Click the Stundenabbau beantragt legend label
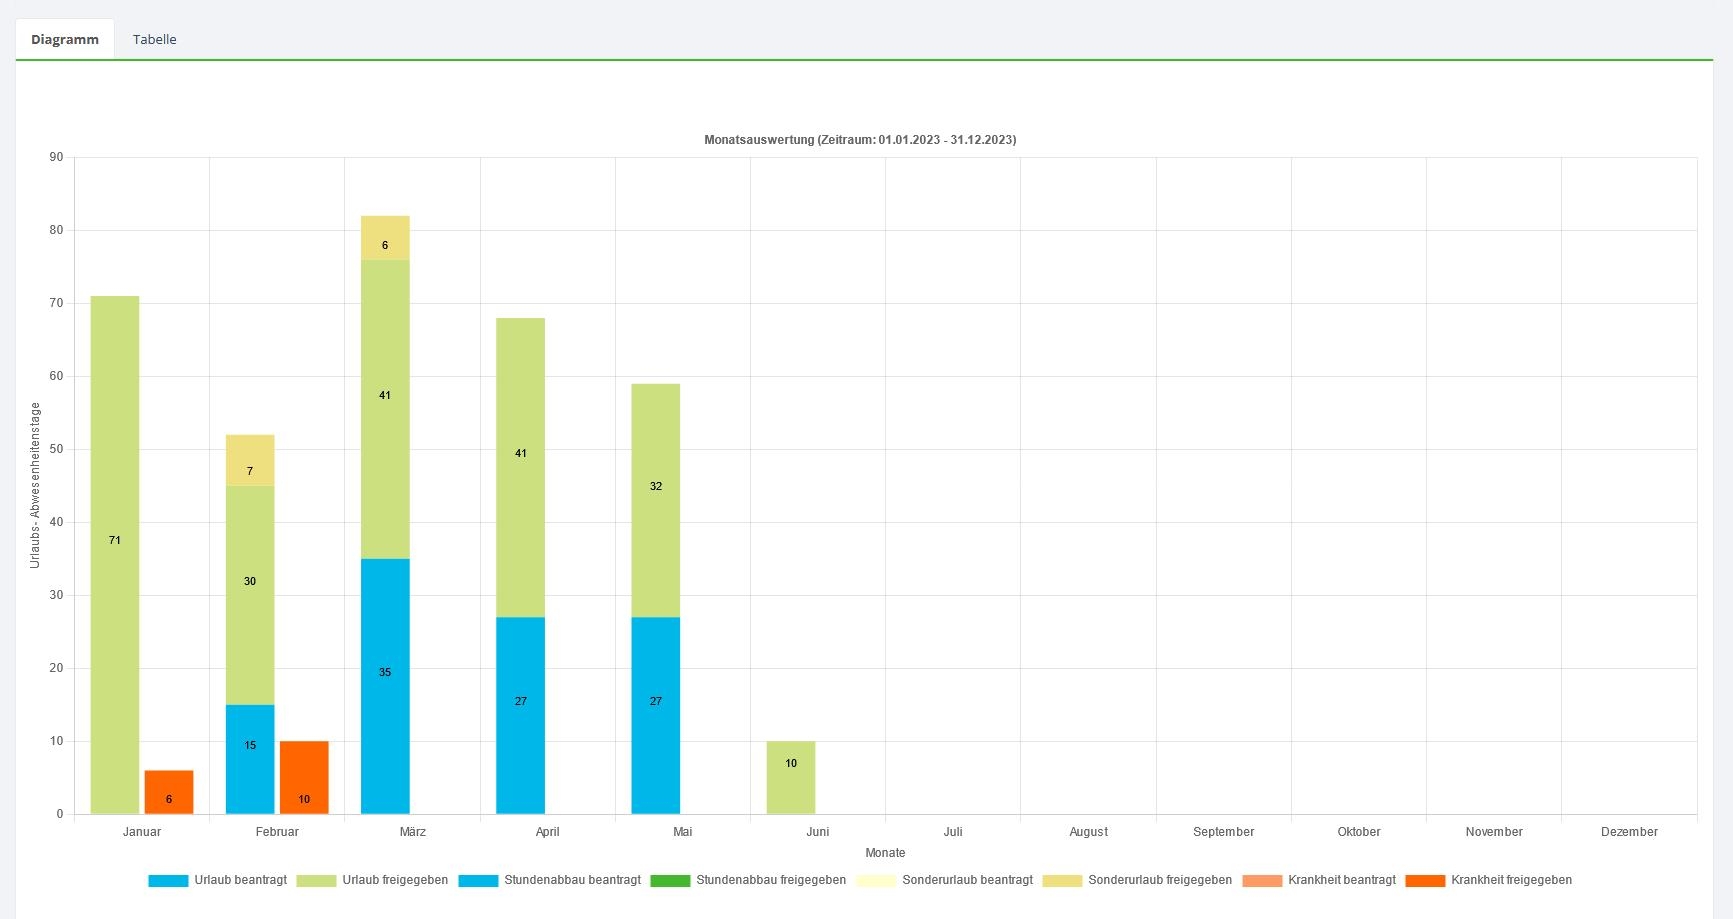Screen dimensions: 1733x919 [573, 880]
